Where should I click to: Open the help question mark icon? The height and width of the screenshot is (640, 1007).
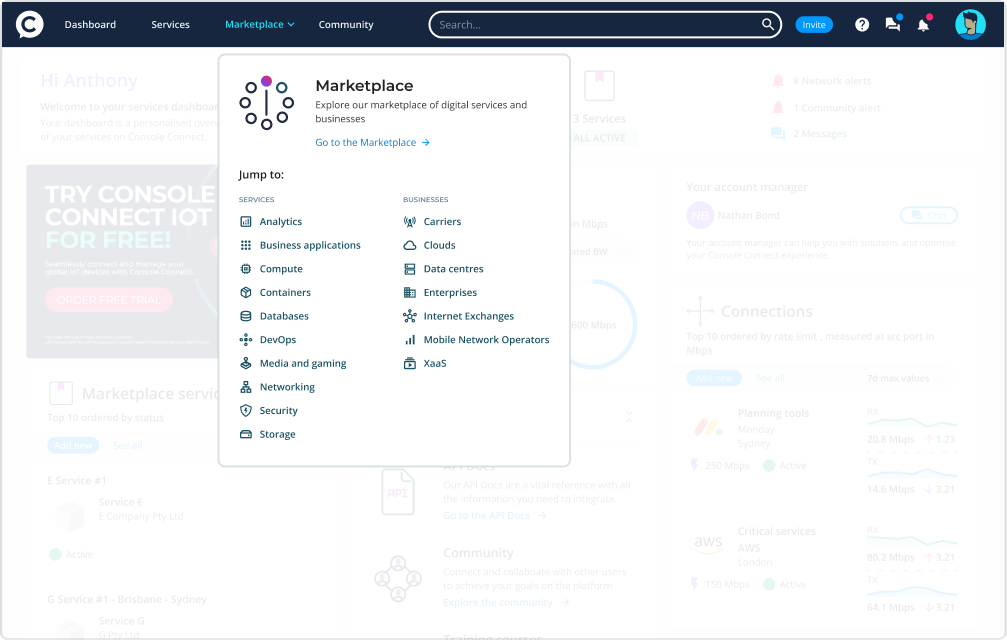point(862,24)
